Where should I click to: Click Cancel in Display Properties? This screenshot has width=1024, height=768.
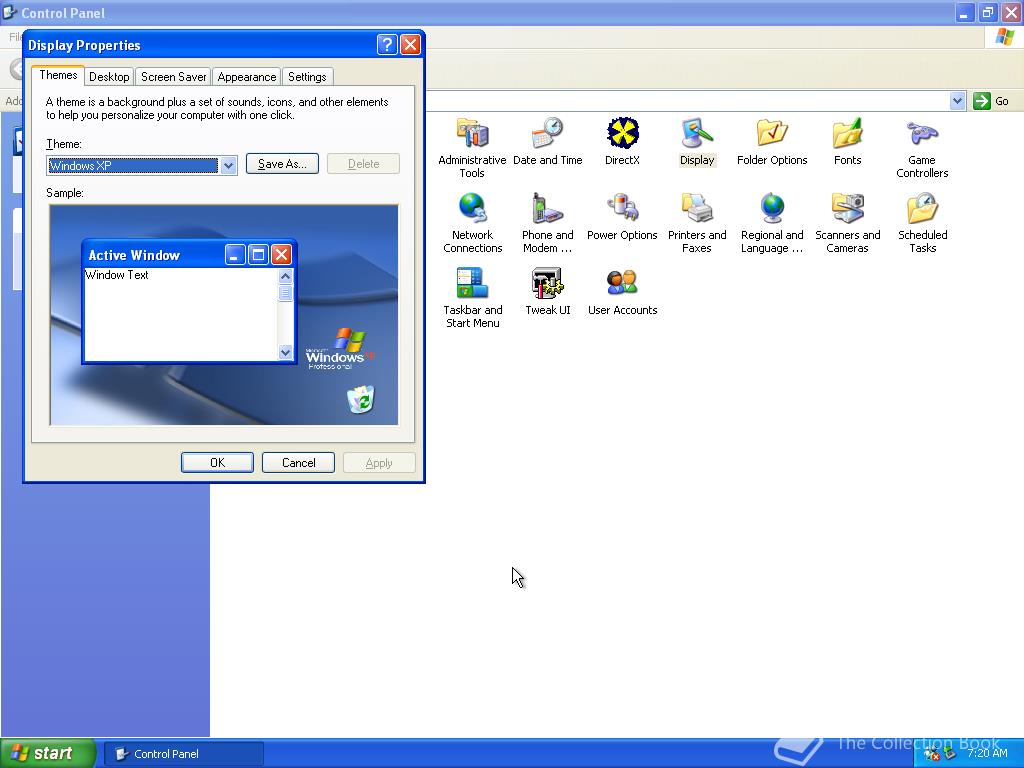click(298, 462)
